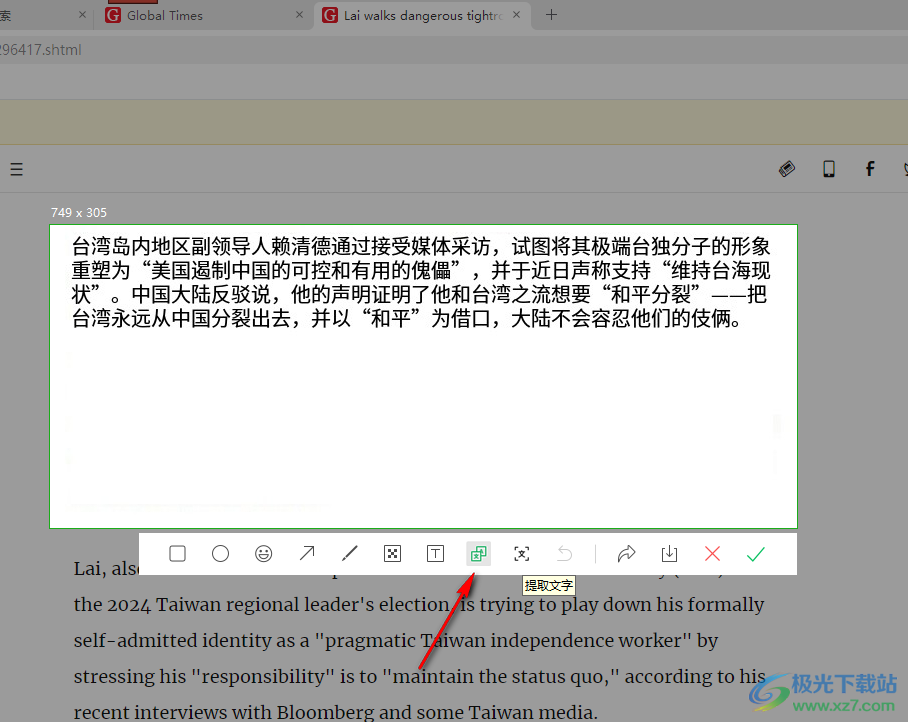Confirm screenshot with the green checkmark
This screenshot has width=908, height=722.
click(756, 553)
